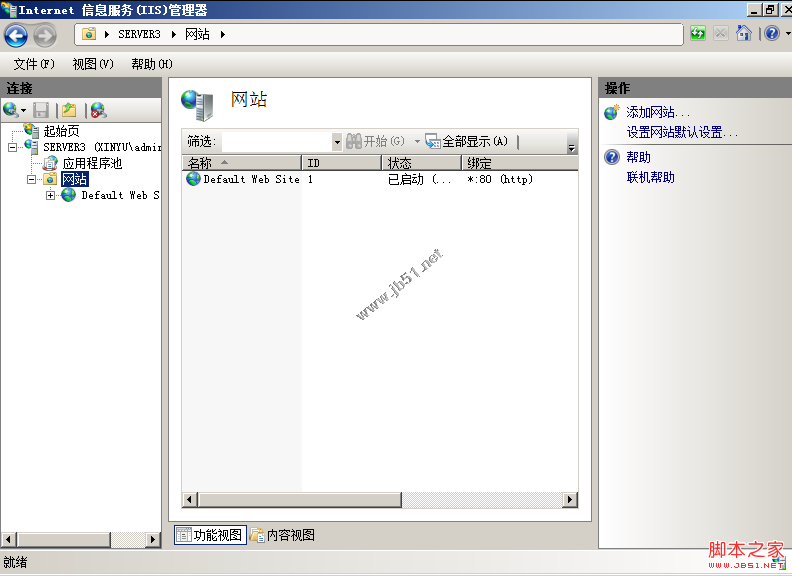Click 全部显示(A) to show all
This screenshot has width=792, height=576.
[466, 141]
